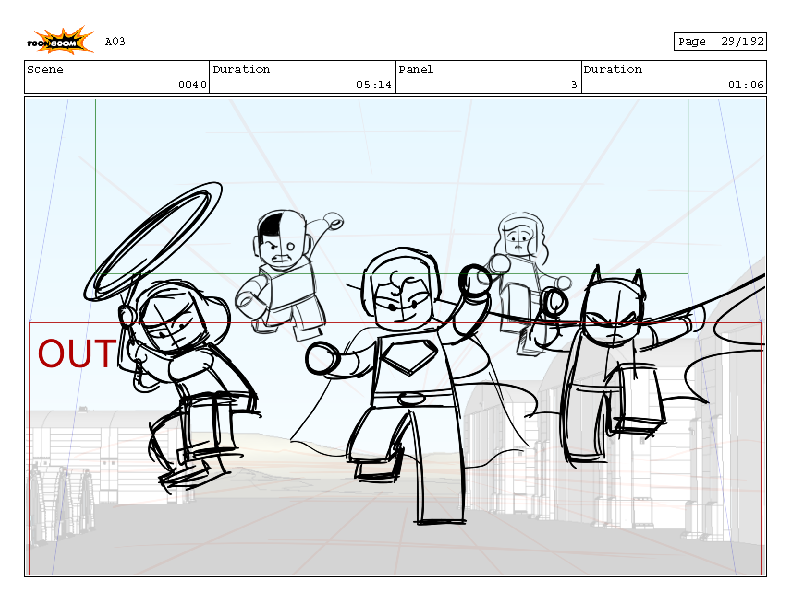
Task: Click the panel number '3'
Action: pos(574,85)
